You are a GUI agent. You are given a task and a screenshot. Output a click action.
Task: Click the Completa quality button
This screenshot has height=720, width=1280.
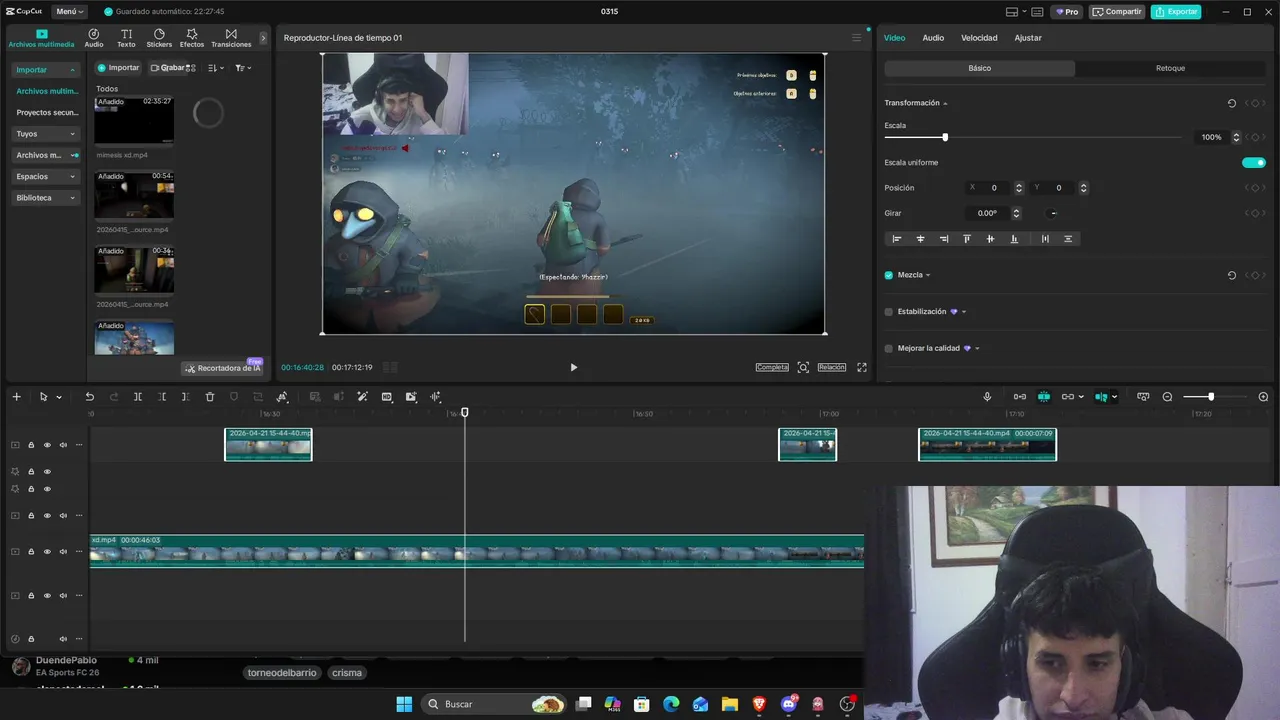click(x=772, y=367)
